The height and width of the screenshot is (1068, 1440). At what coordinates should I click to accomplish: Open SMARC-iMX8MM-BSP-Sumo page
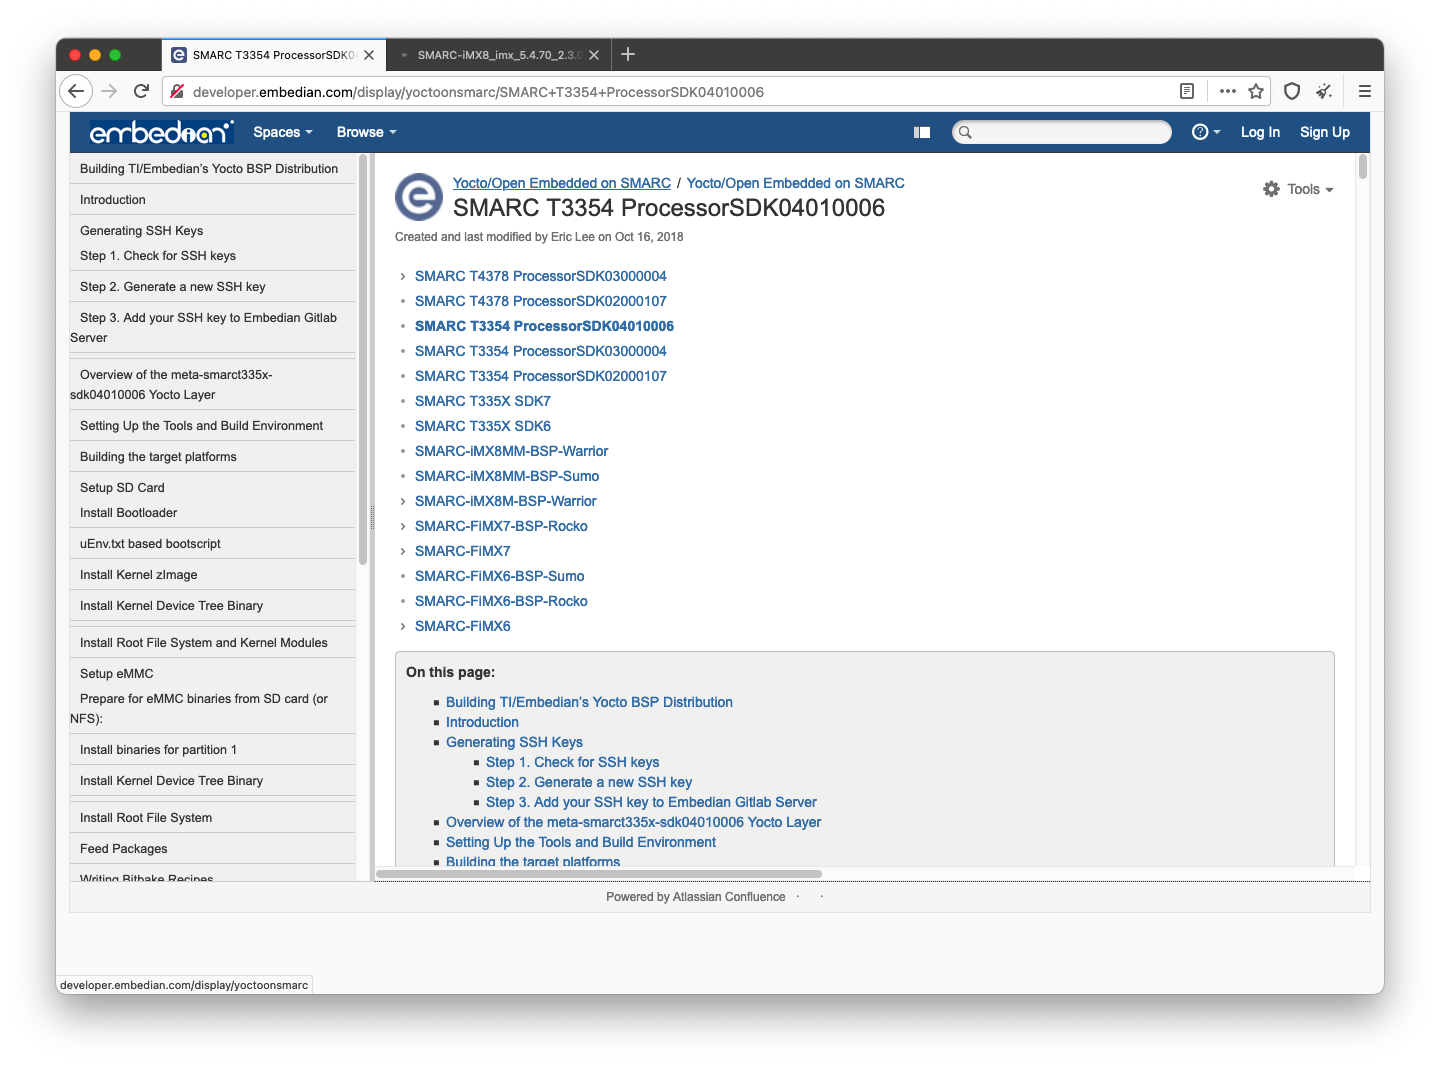click(507, 476)
